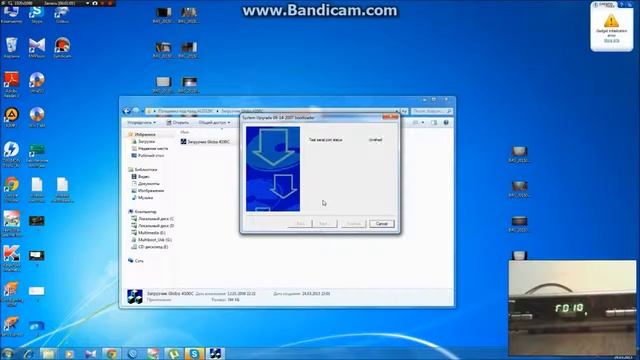Open the Multiboot_Usb (G:) drive
This screenshot has height=360, width=640.
[151, 240]
